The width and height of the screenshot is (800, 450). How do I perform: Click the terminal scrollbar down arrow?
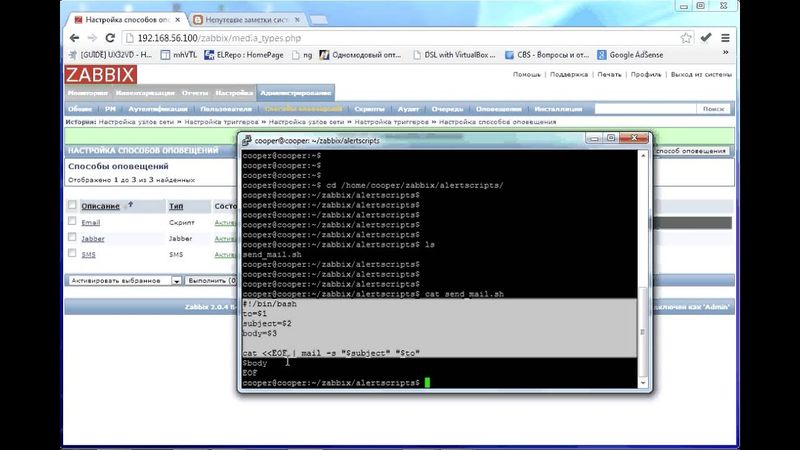pos(643,383)
